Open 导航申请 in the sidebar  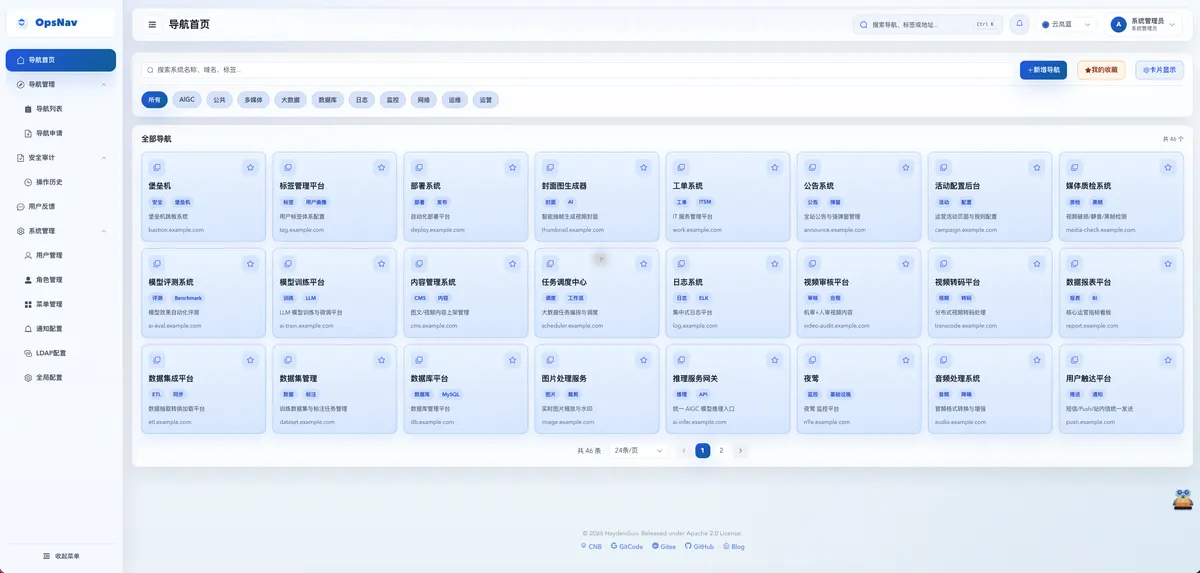pos(62,133)
